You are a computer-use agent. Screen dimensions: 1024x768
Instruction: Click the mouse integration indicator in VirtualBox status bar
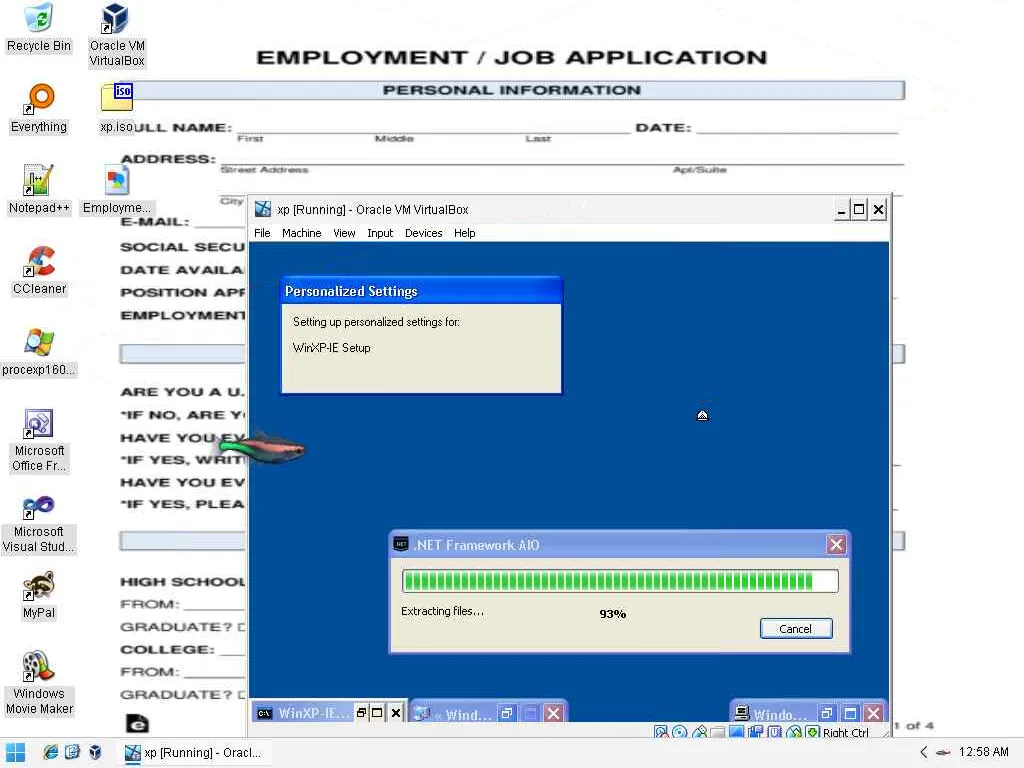pos(793,732)
